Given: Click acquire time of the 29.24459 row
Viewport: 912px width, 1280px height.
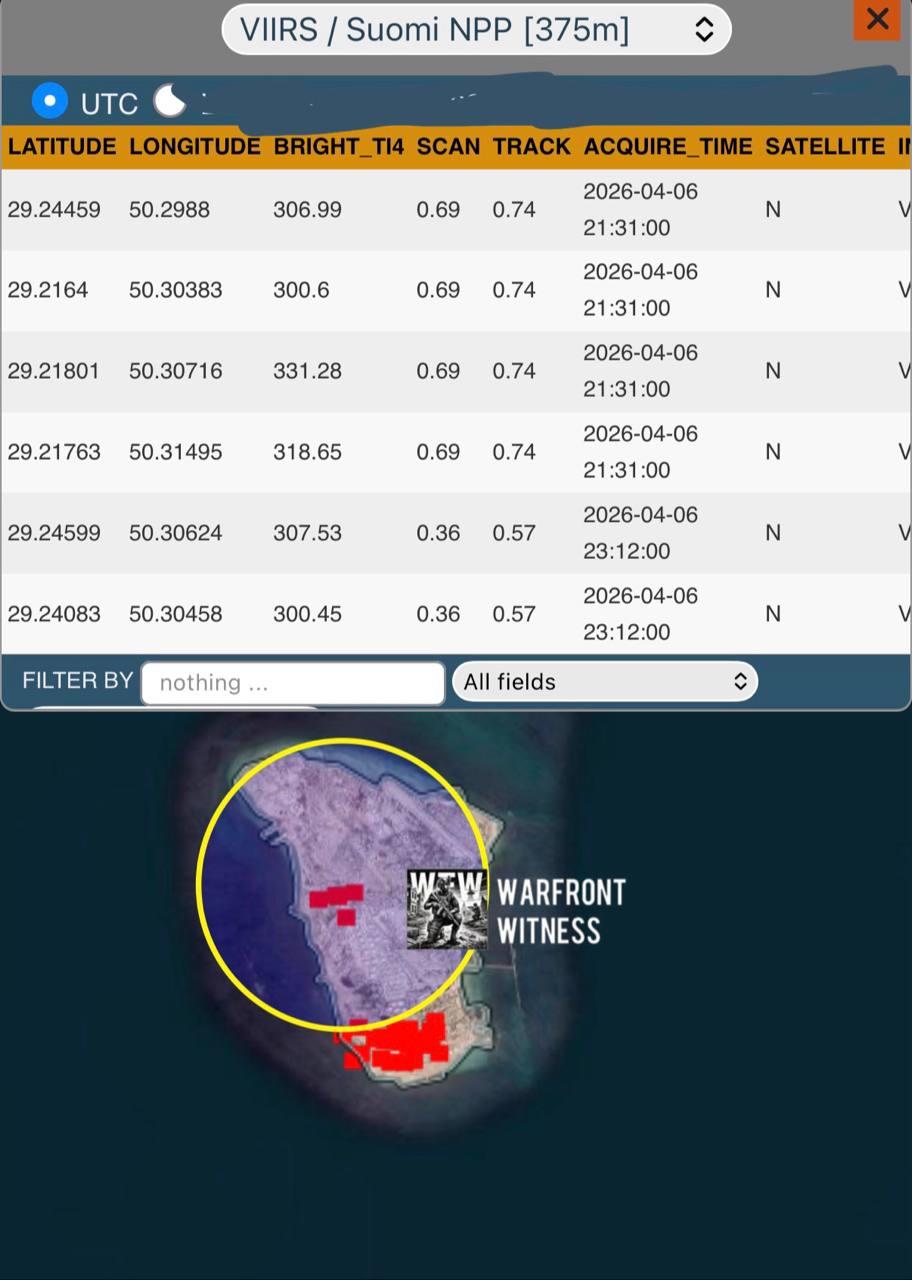Looking at the screenshot, I should pyautogui.click(x=640, y=210).
